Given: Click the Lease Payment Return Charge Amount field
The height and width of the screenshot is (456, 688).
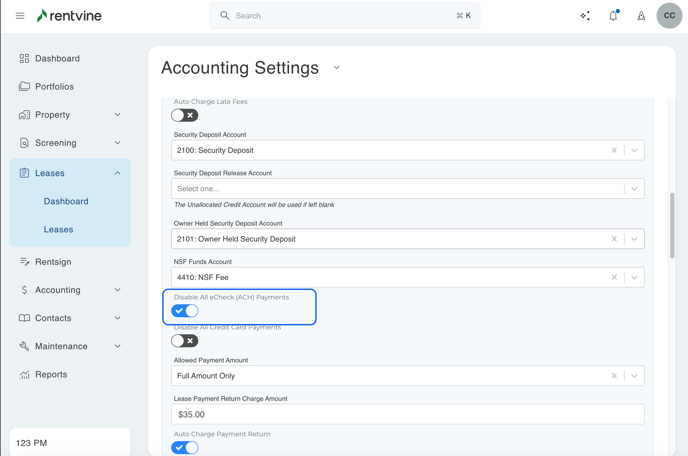Looking at the screenshot, I should pos(407,414).
